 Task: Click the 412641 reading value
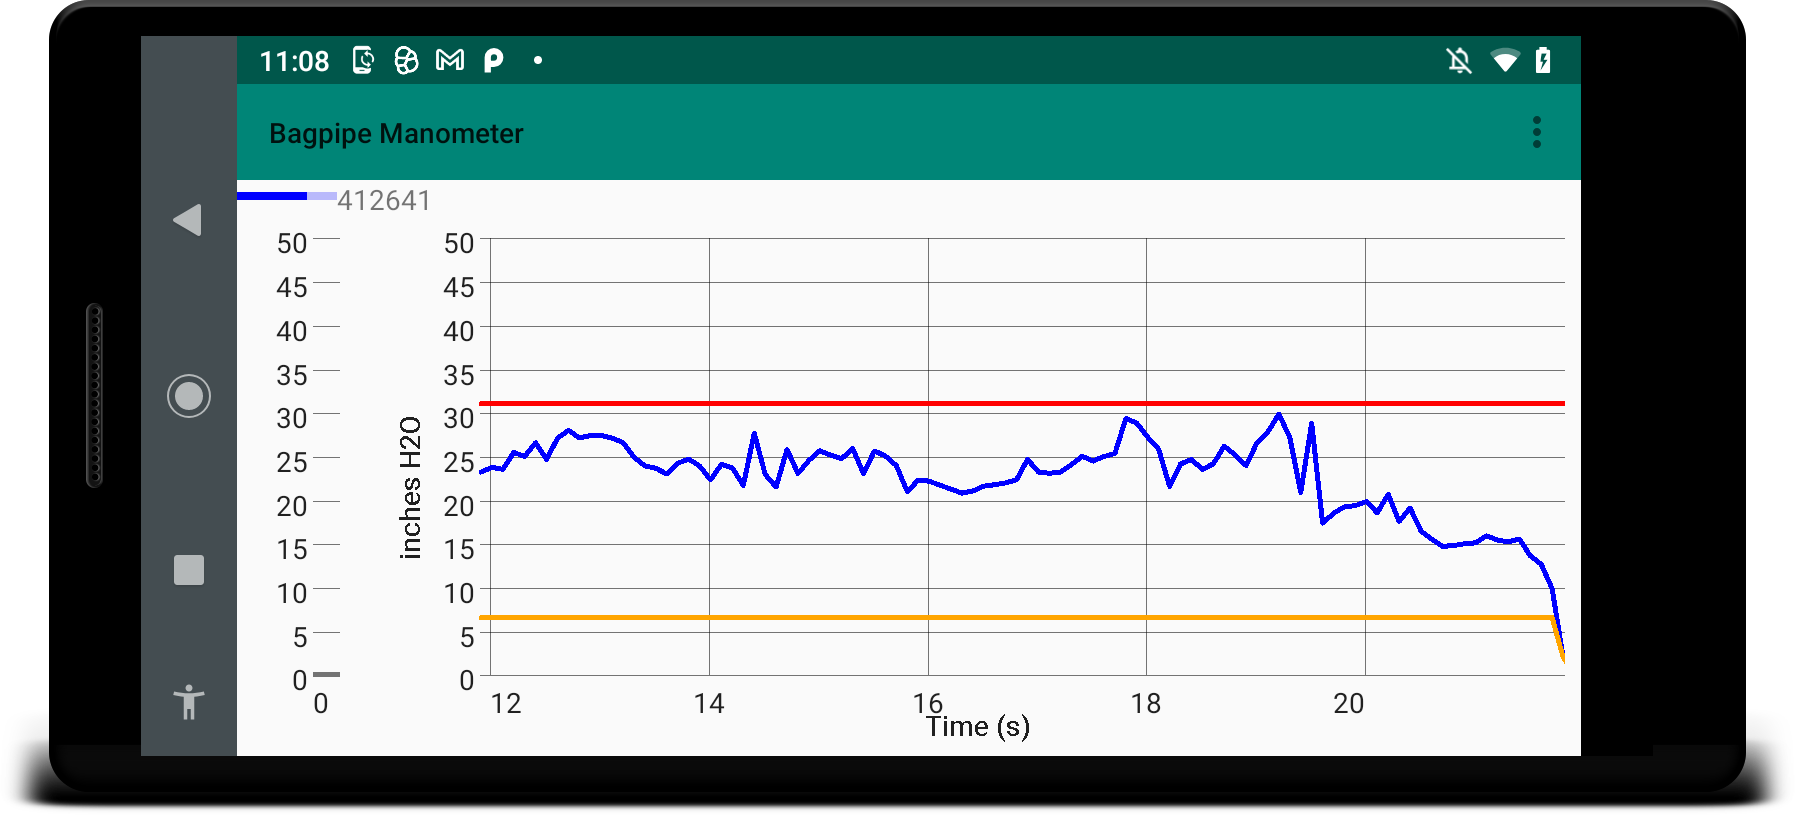point(384,201)
